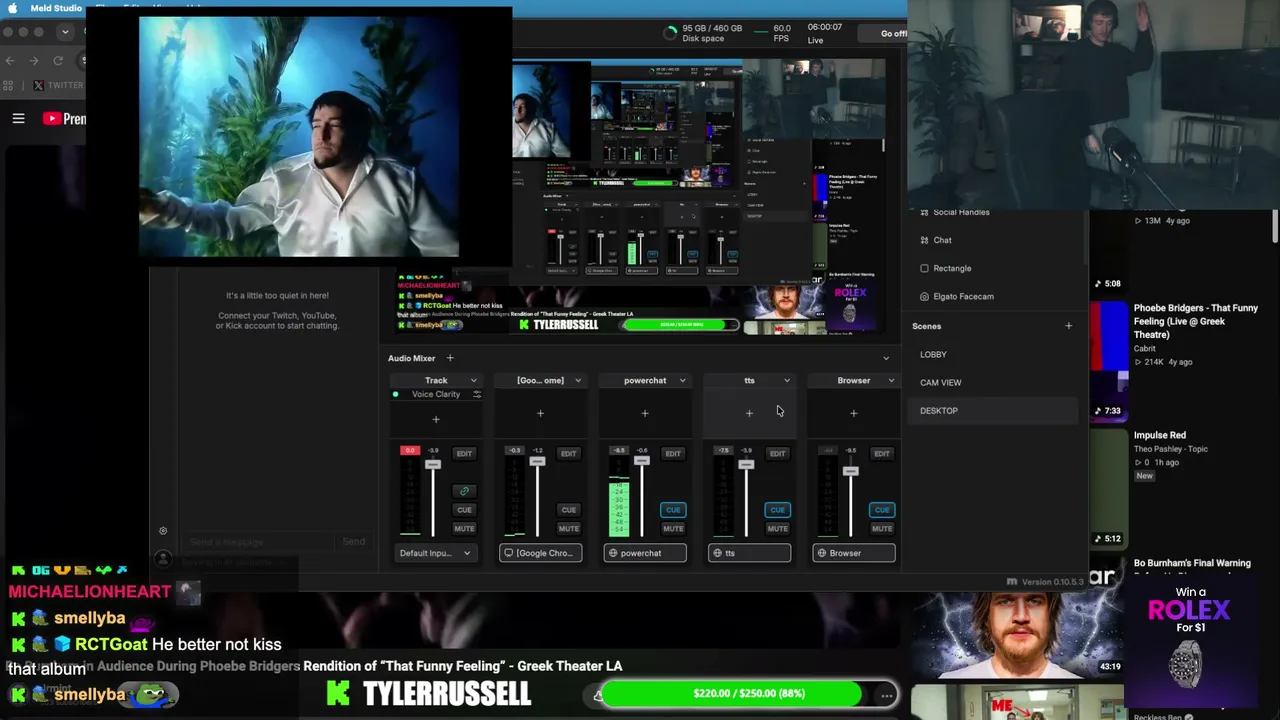Open the Meld Studio menu
1280x720 pixels.
[56, 8]
